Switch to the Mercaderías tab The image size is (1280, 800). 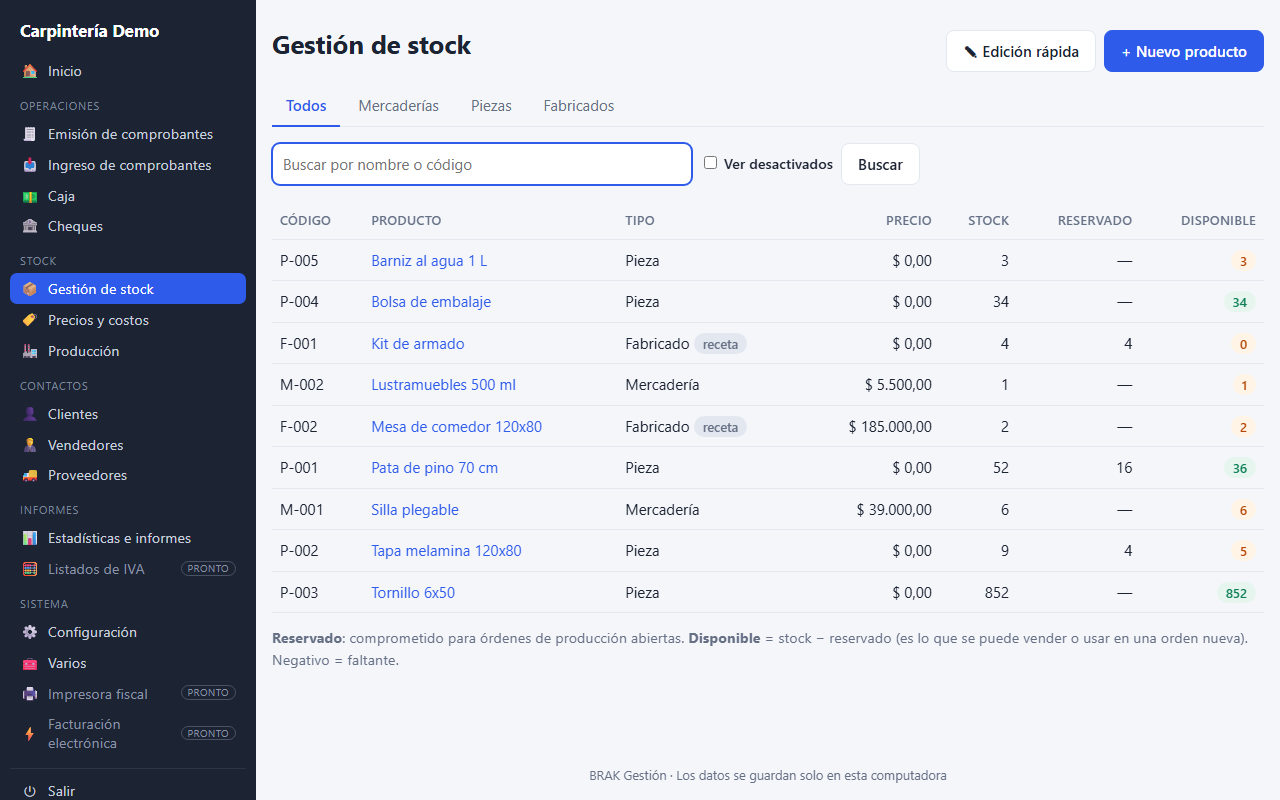(398, 106)
